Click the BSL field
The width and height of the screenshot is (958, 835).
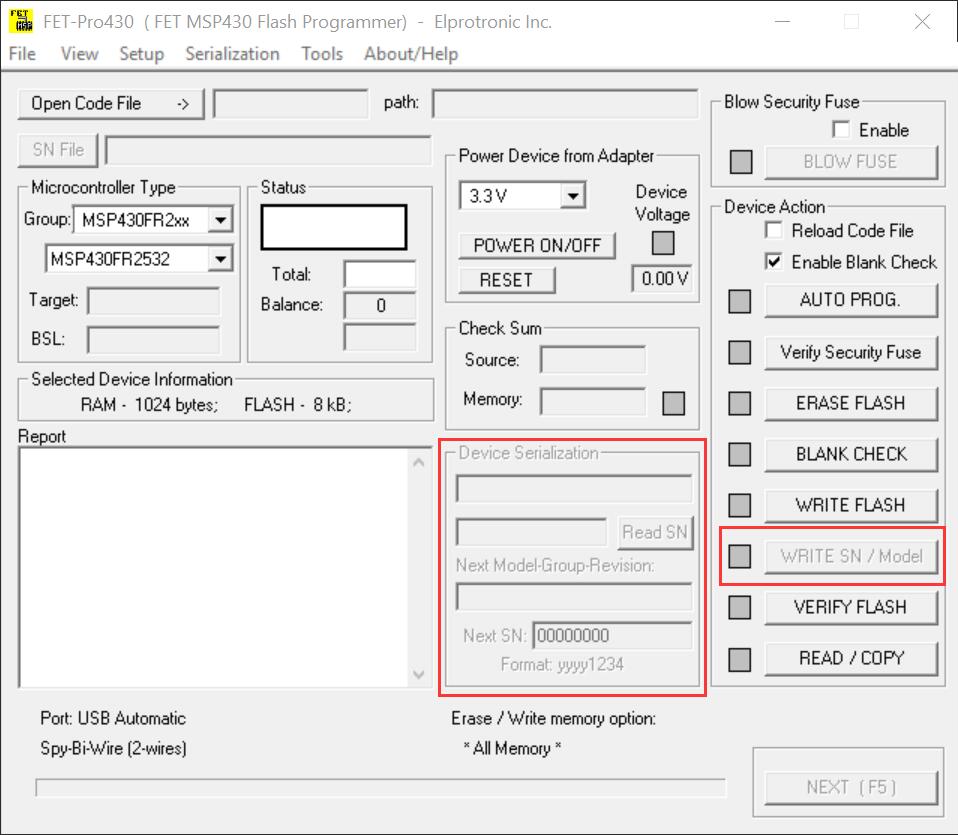pyautogui.click(x=153, y=340)
